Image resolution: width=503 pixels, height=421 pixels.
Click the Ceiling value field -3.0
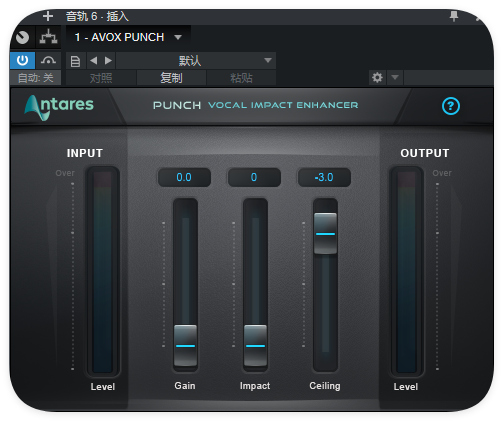point(324,177)
